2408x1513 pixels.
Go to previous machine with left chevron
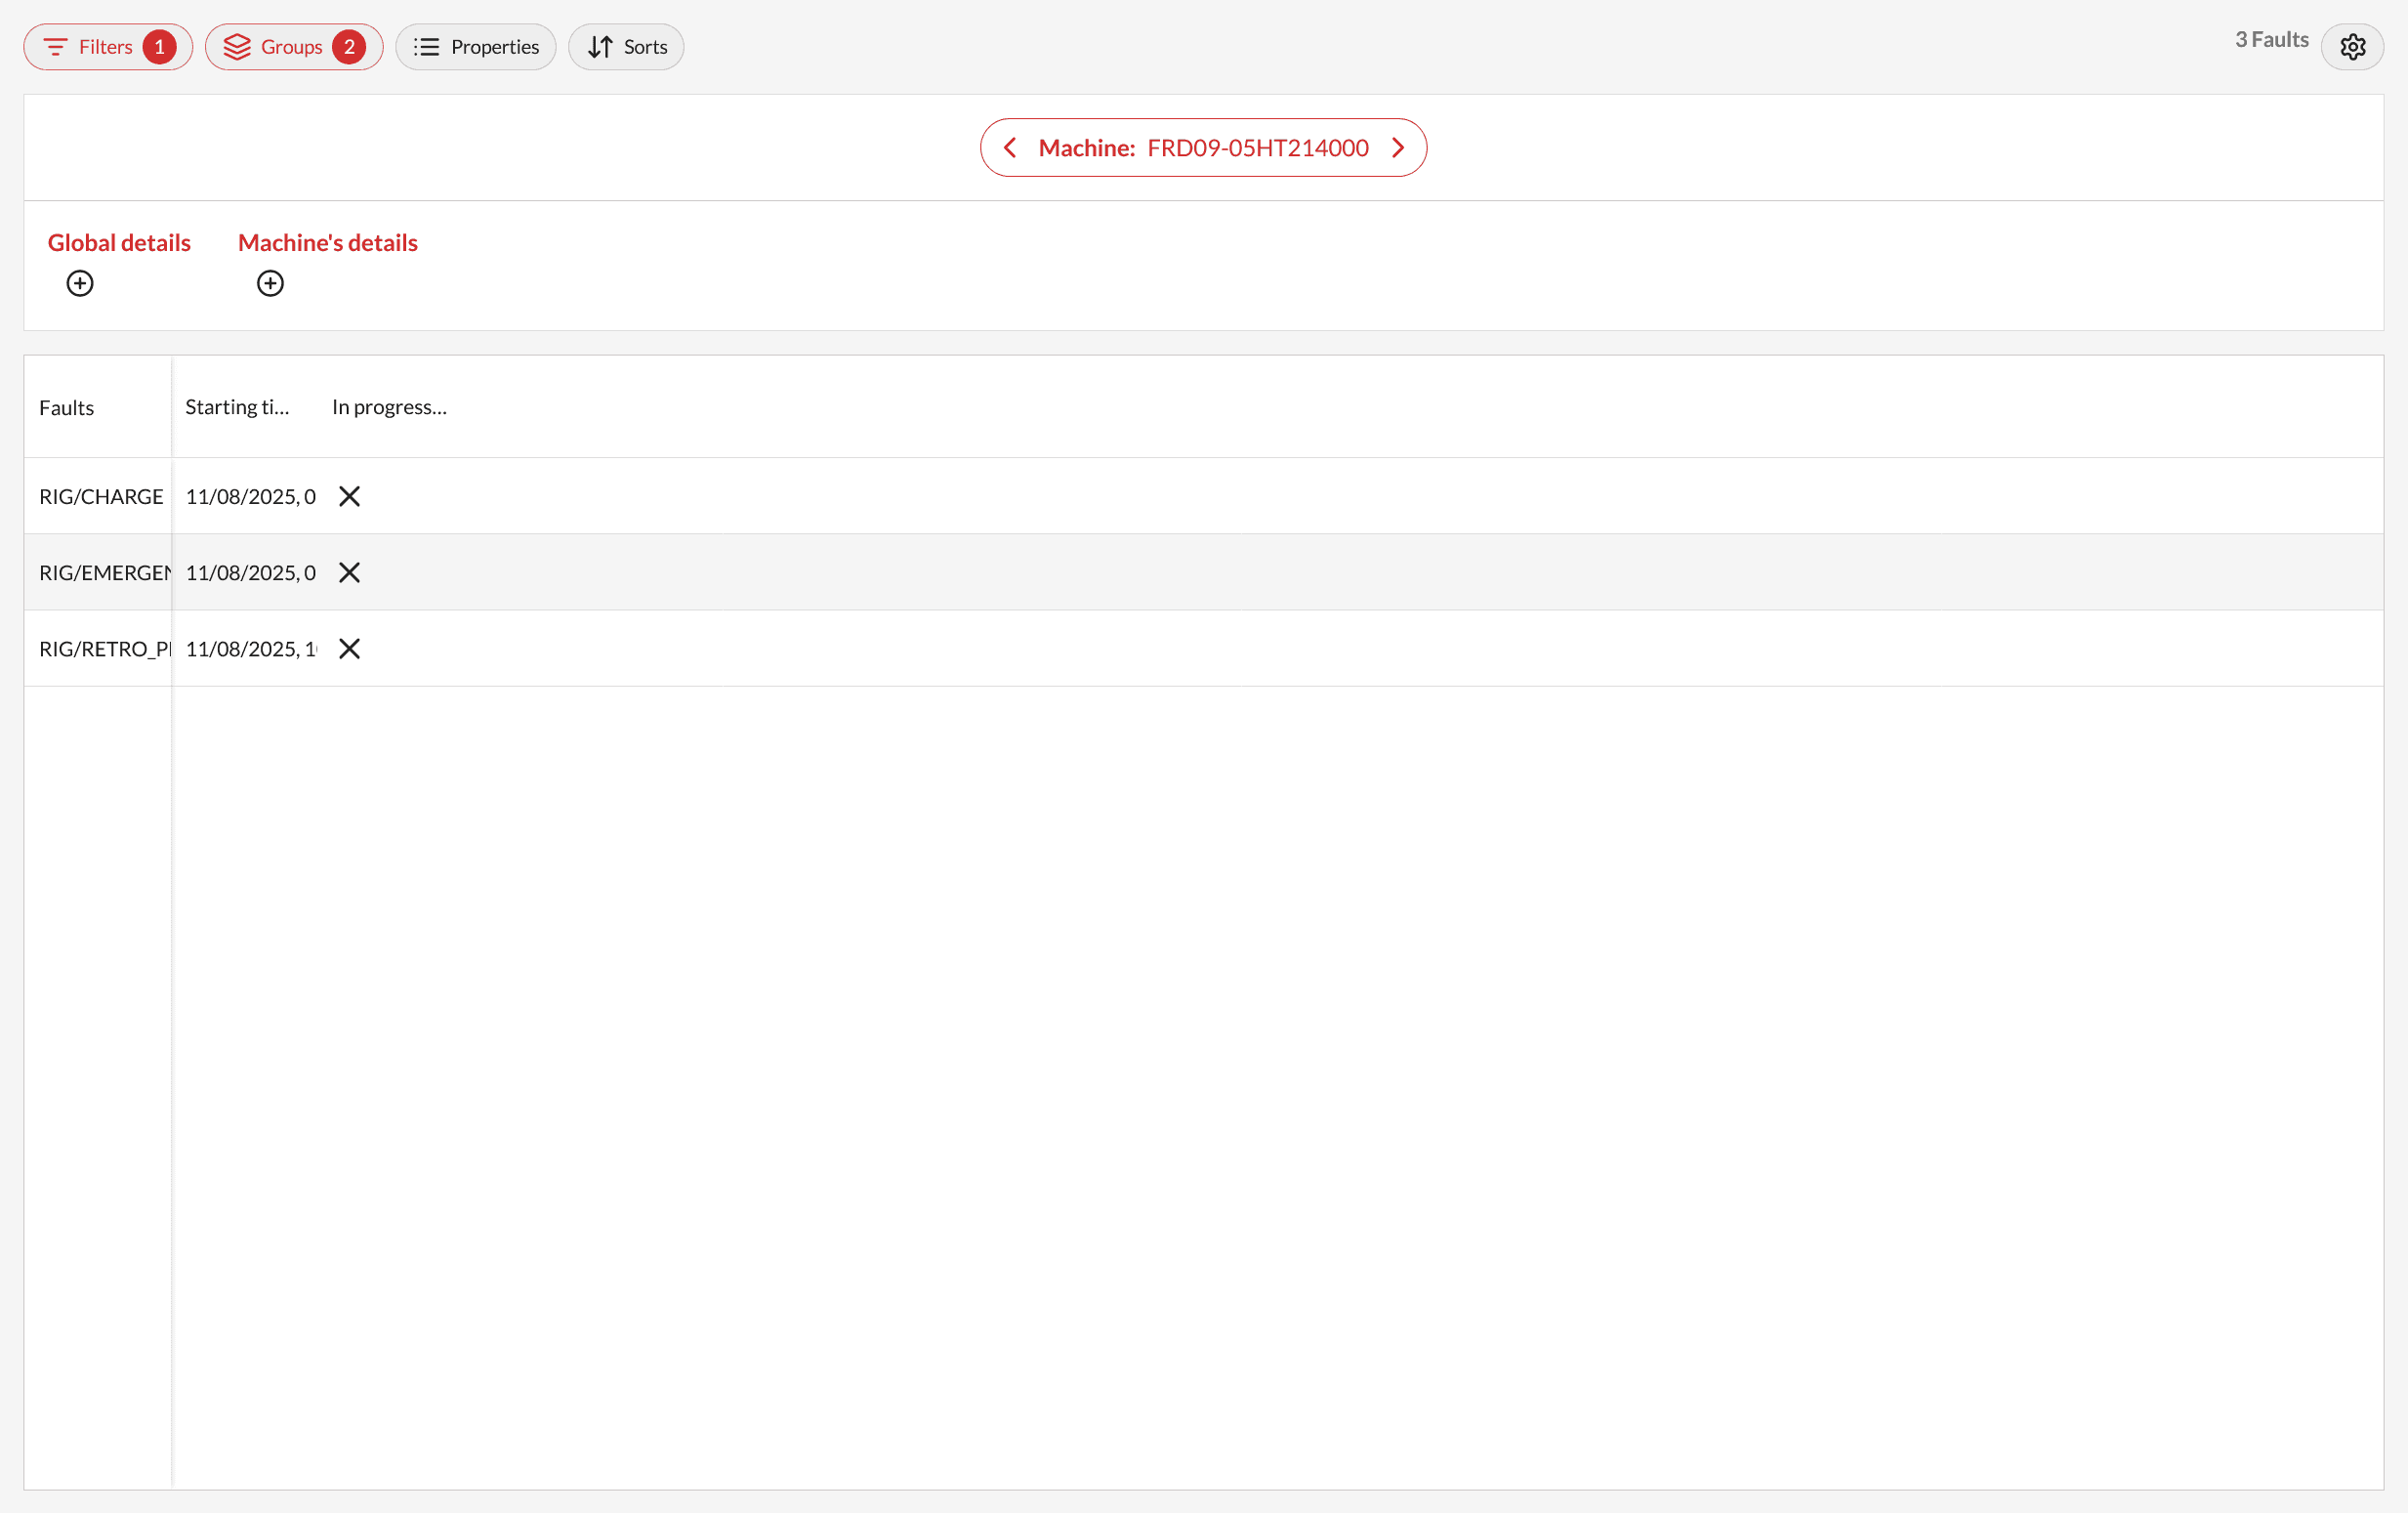[1010, 148]
